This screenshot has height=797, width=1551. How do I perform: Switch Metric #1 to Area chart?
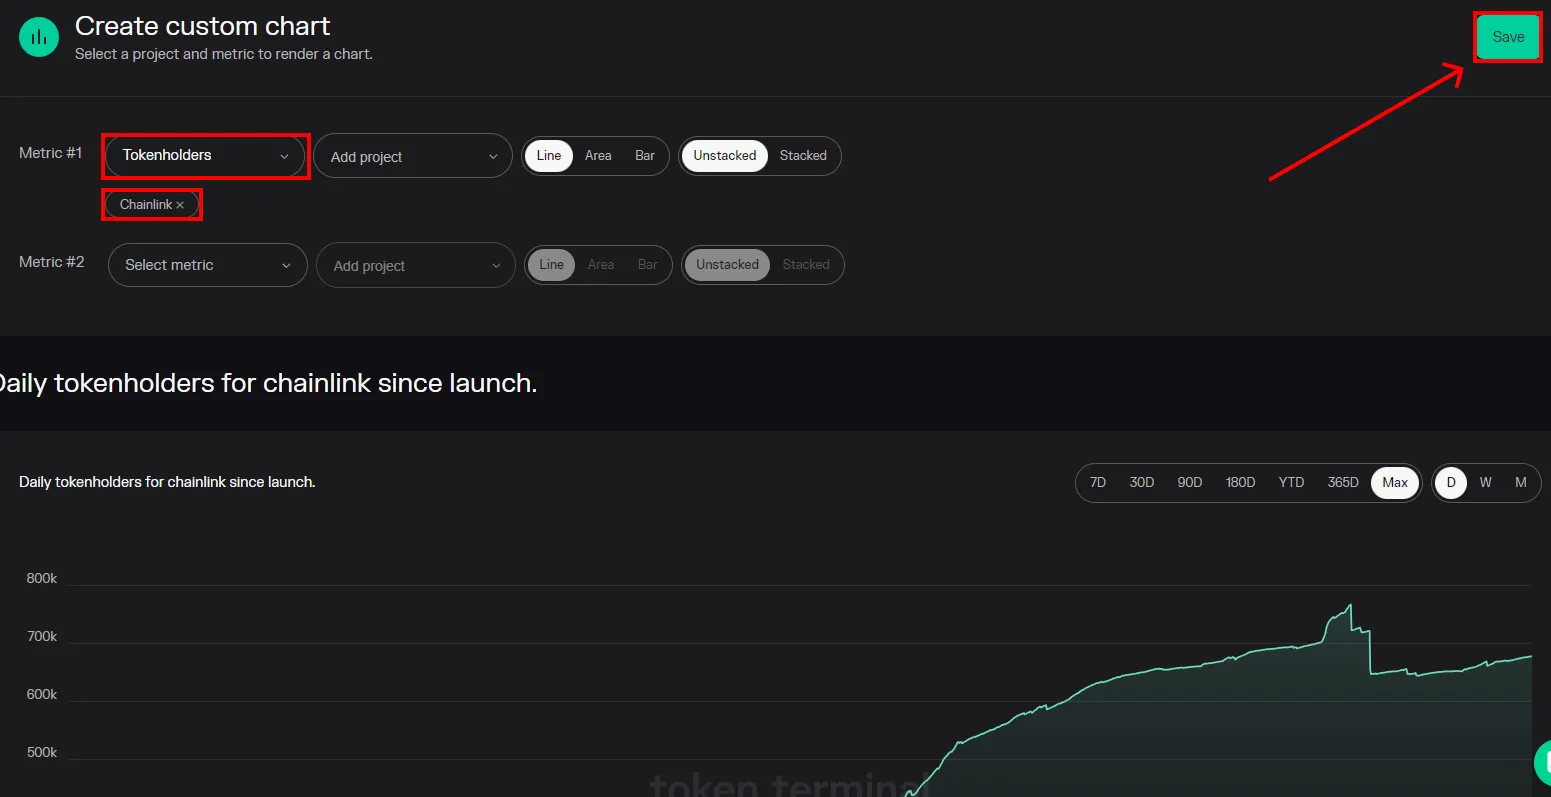[598, 156]
